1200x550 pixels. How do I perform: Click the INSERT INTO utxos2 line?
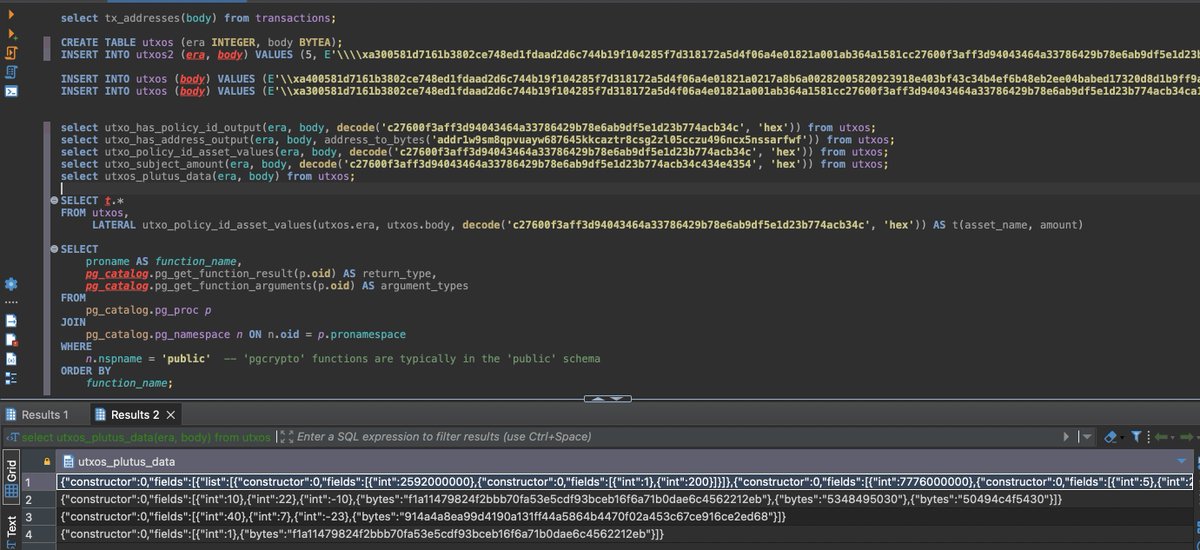[x=630, y=54]
